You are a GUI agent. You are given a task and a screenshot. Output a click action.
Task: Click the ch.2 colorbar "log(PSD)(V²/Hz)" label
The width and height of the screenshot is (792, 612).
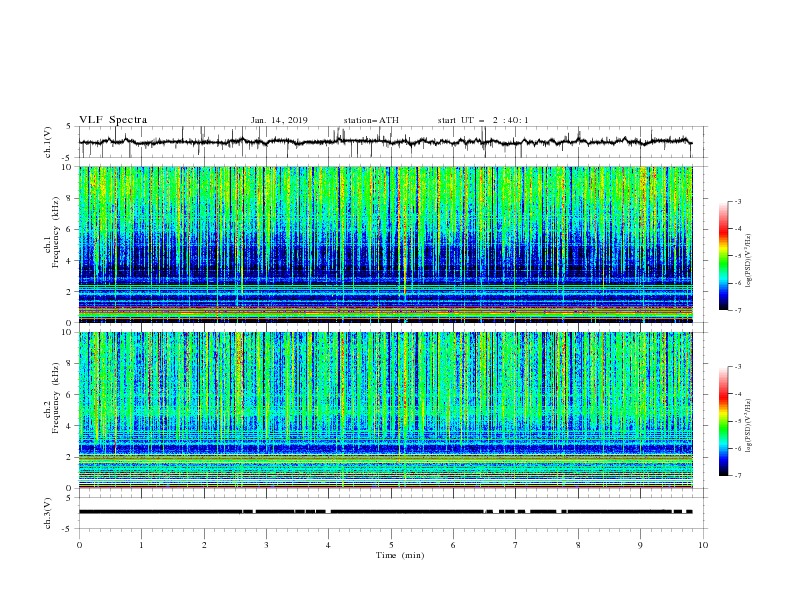[x=749, y=426]
